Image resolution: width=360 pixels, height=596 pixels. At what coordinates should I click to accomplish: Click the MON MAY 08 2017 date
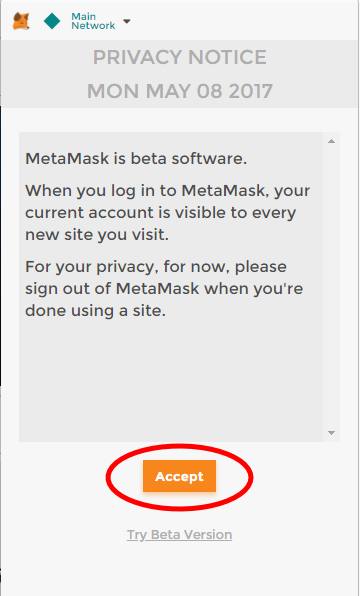[180, 91]
